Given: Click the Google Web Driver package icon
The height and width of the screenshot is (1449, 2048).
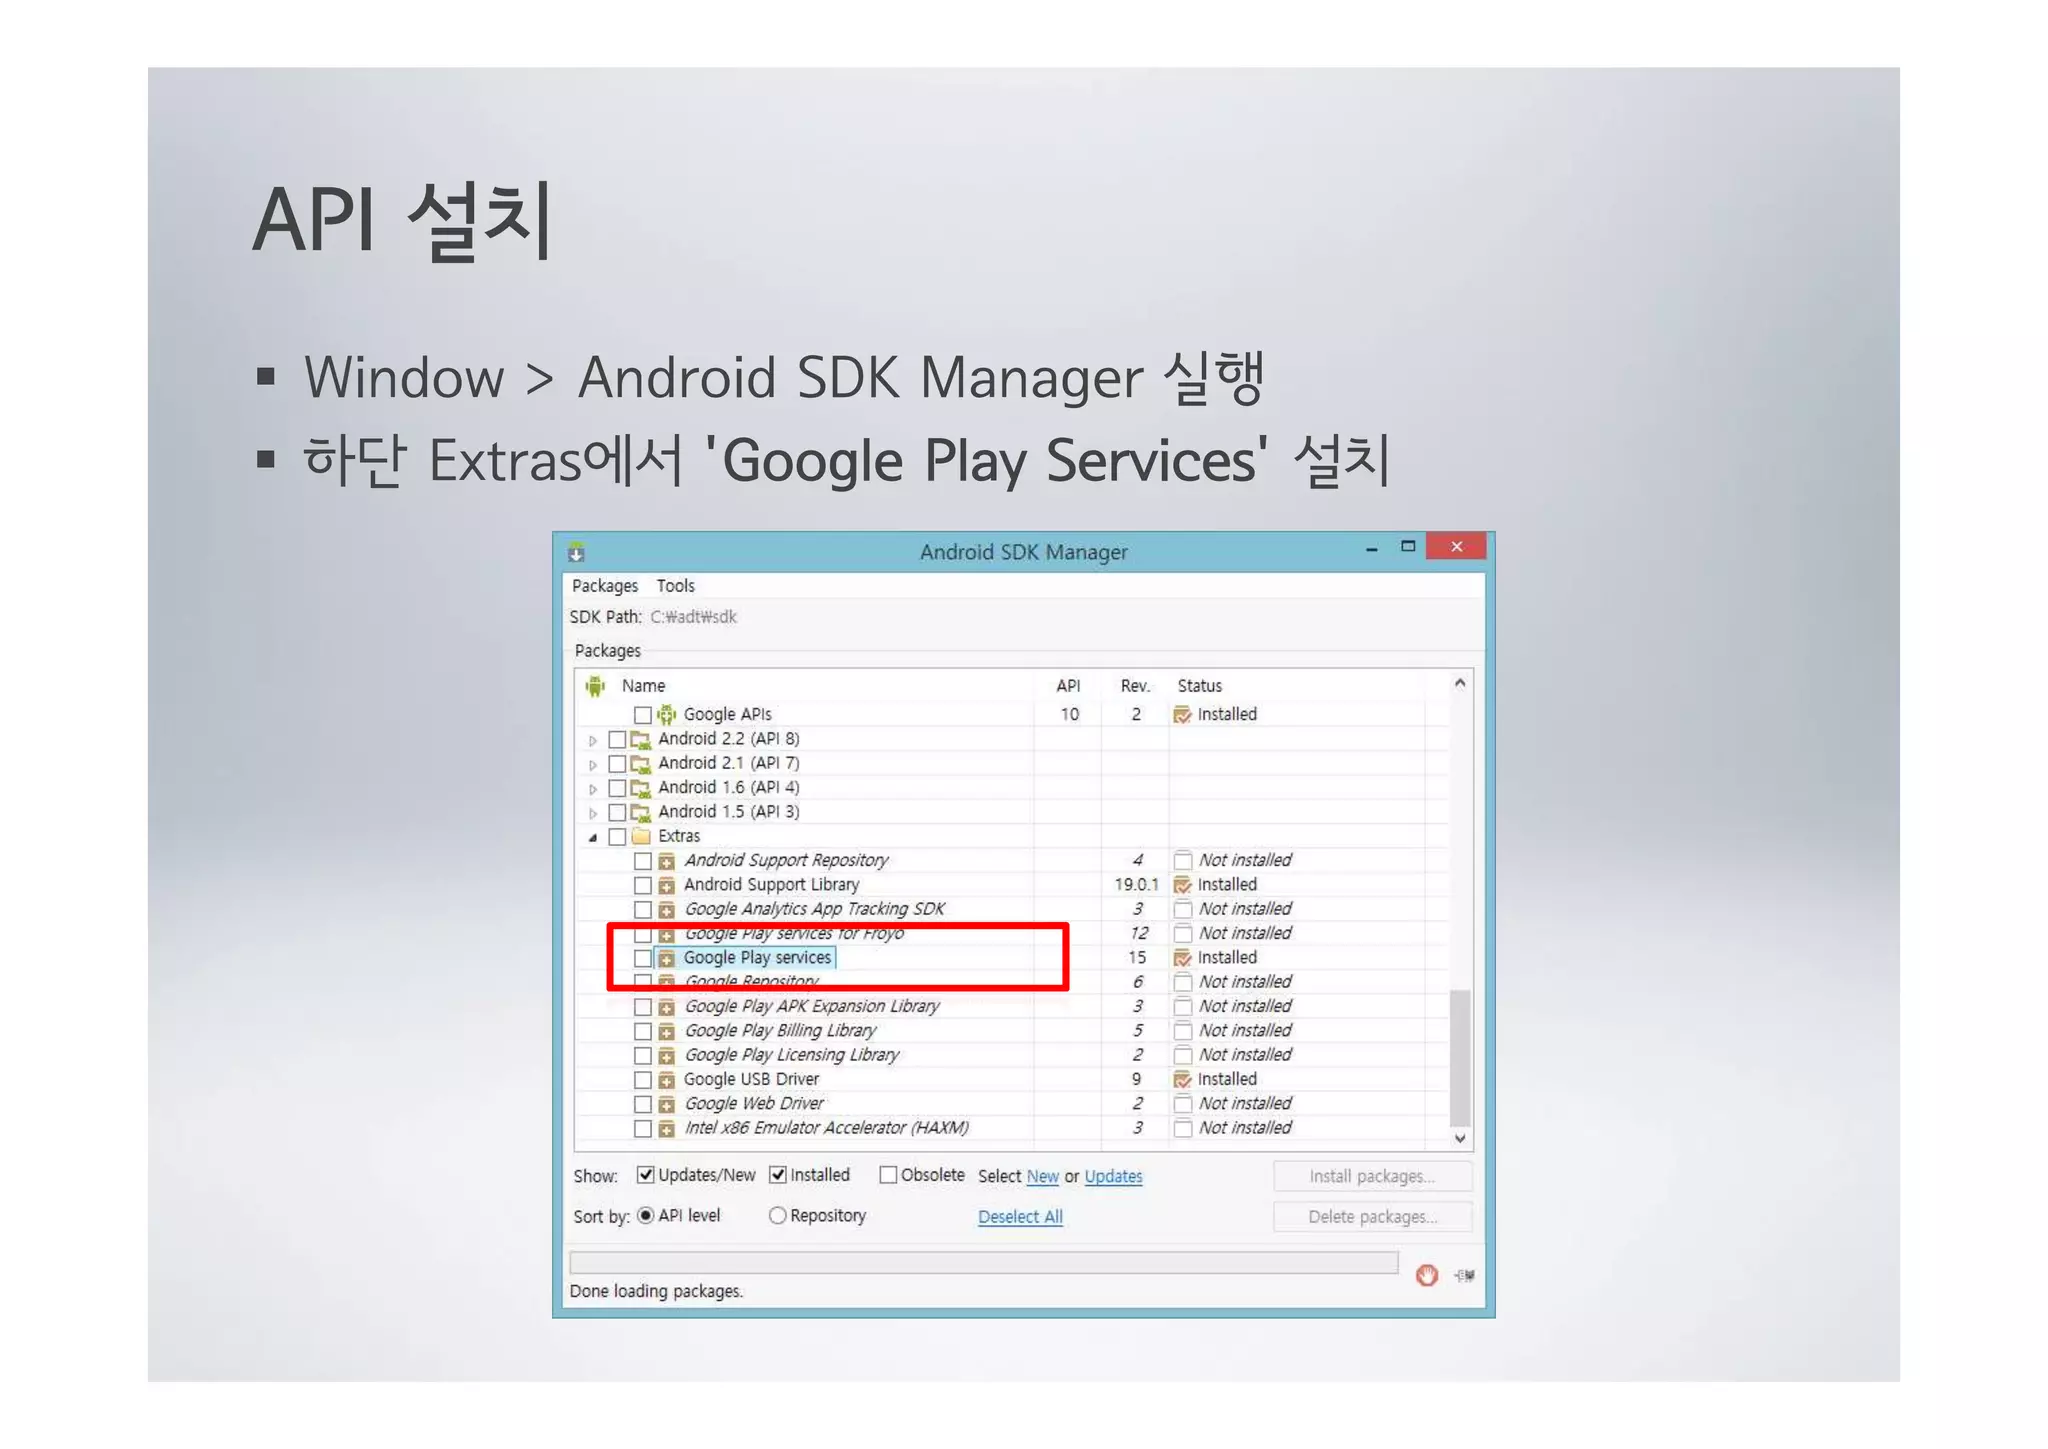Looking at the screenshot, I should (x=667, y=1105).
